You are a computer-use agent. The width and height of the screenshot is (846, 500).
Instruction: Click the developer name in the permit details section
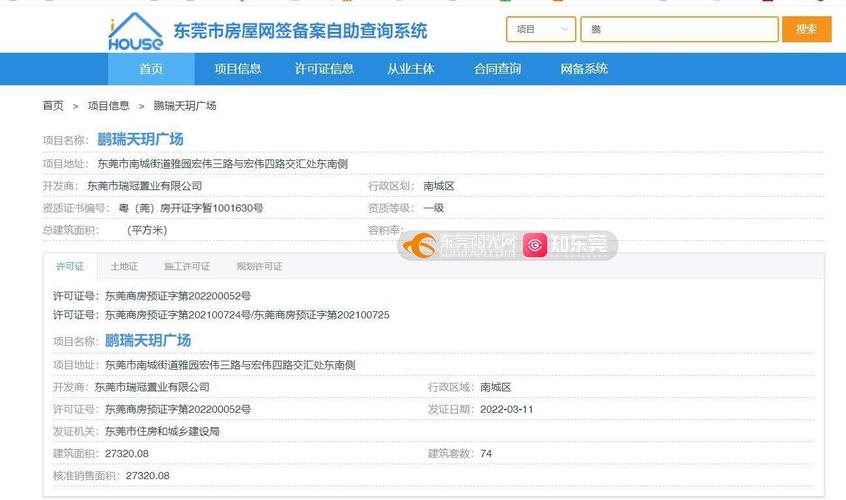click(152, 387)
